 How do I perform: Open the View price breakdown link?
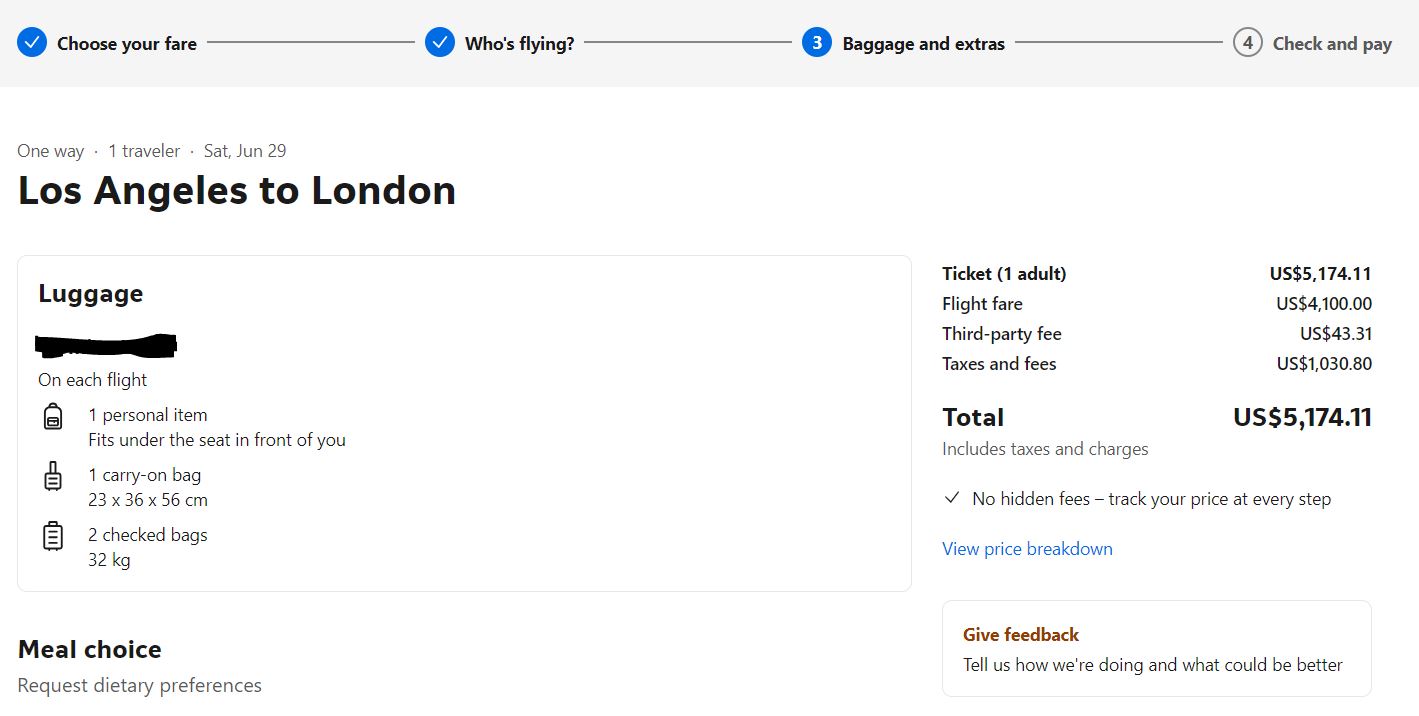[1027, 549]
